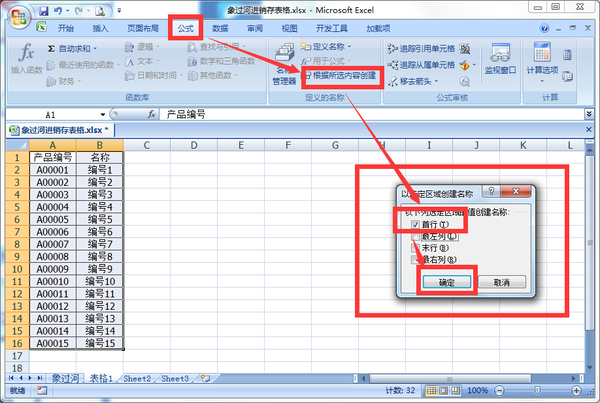Click Create from Selection (根据所选内容创建)
Image resolution: width=600 pixels, height=403 pixels.
click(x=341, y=75)
